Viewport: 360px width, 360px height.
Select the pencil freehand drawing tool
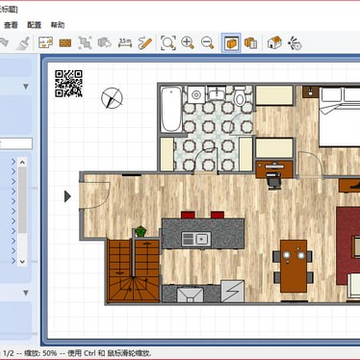(145, 43)
